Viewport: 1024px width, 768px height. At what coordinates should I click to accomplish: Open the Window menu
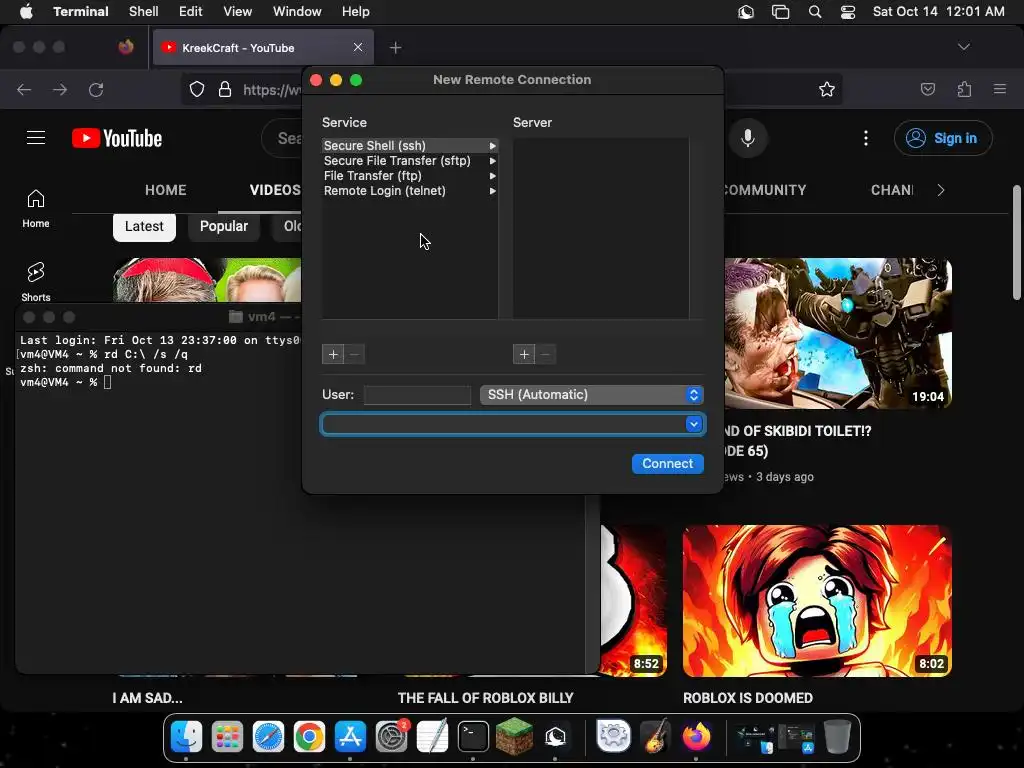click(297, 12)
